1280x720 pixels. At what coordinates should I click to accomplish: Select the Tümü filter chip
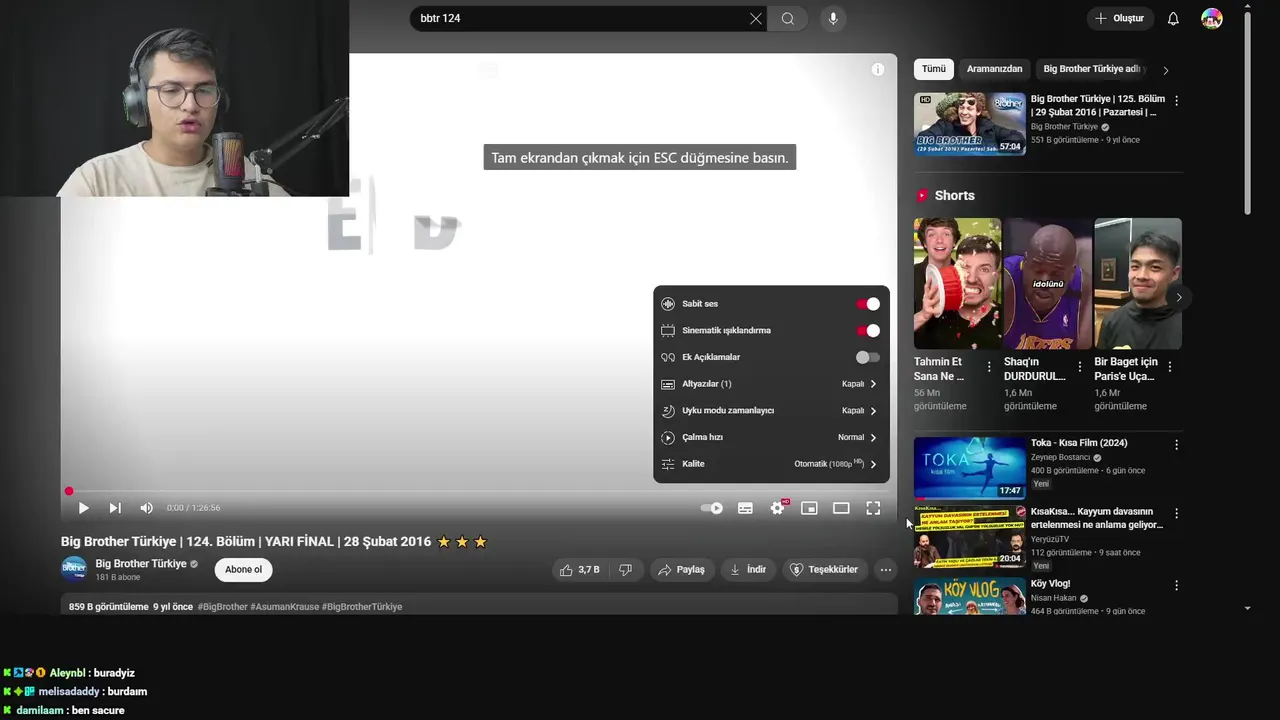(934, 69)
